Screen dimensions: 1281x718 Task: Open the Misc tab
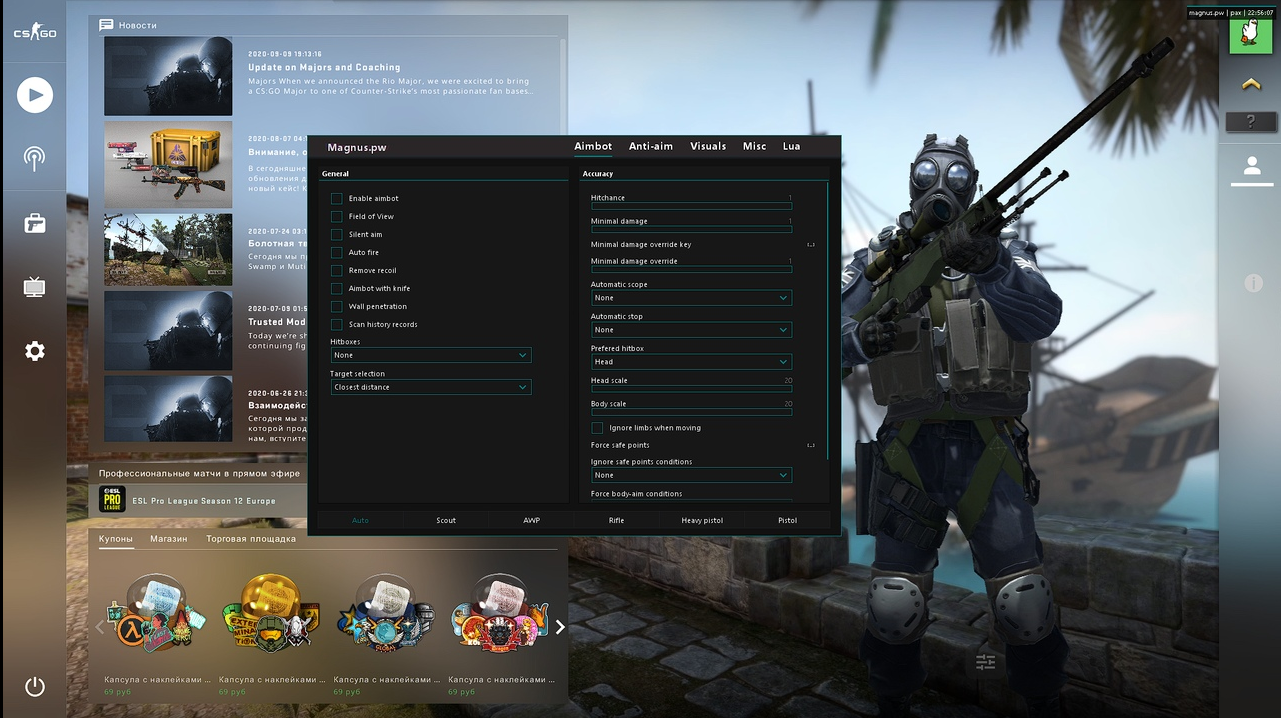tap(755, 146)
